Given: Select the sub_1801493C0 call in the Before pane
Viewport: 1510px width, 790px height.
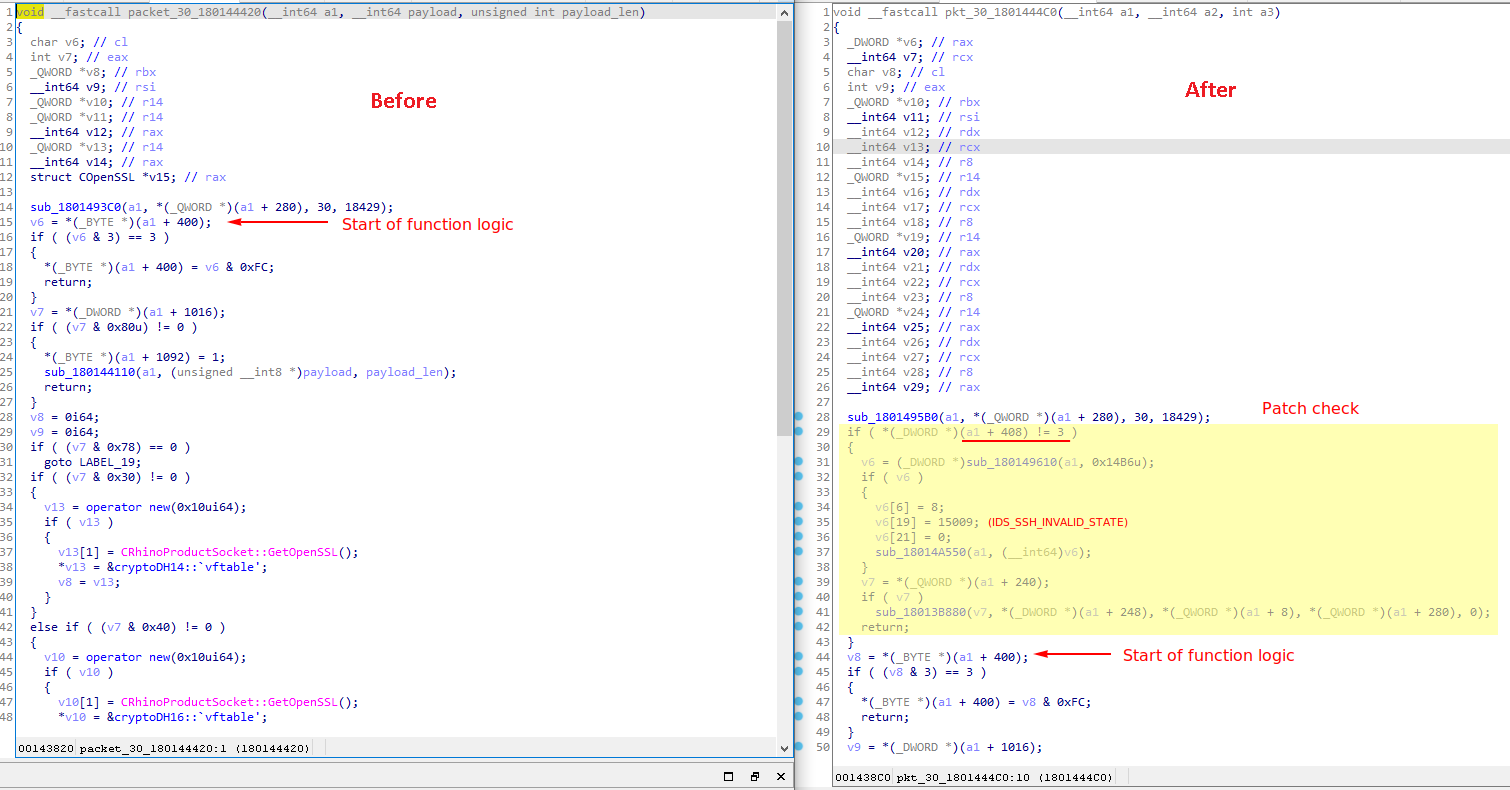Looking at the screenshot, I should click(x=74, y=207).
